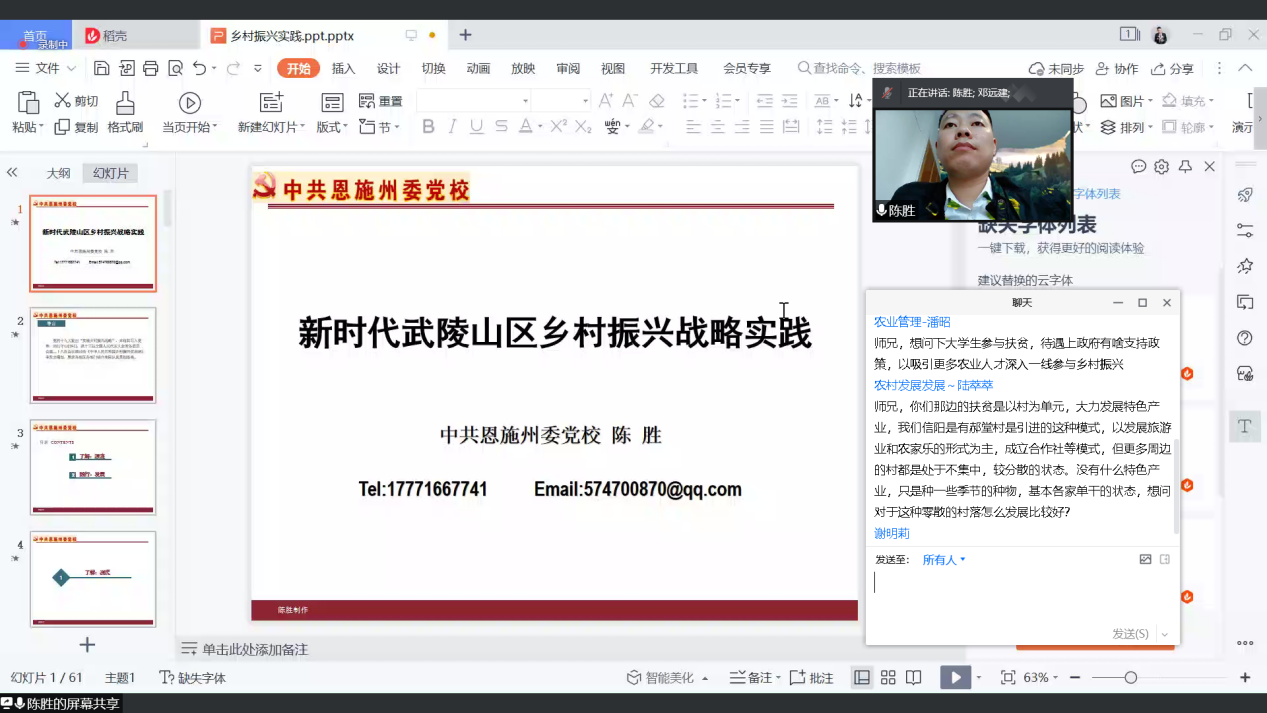Click the save icon in quick access toolbar
This screenshot has width=1267, height=713.
pyautogui.click(x=101, y=68)
